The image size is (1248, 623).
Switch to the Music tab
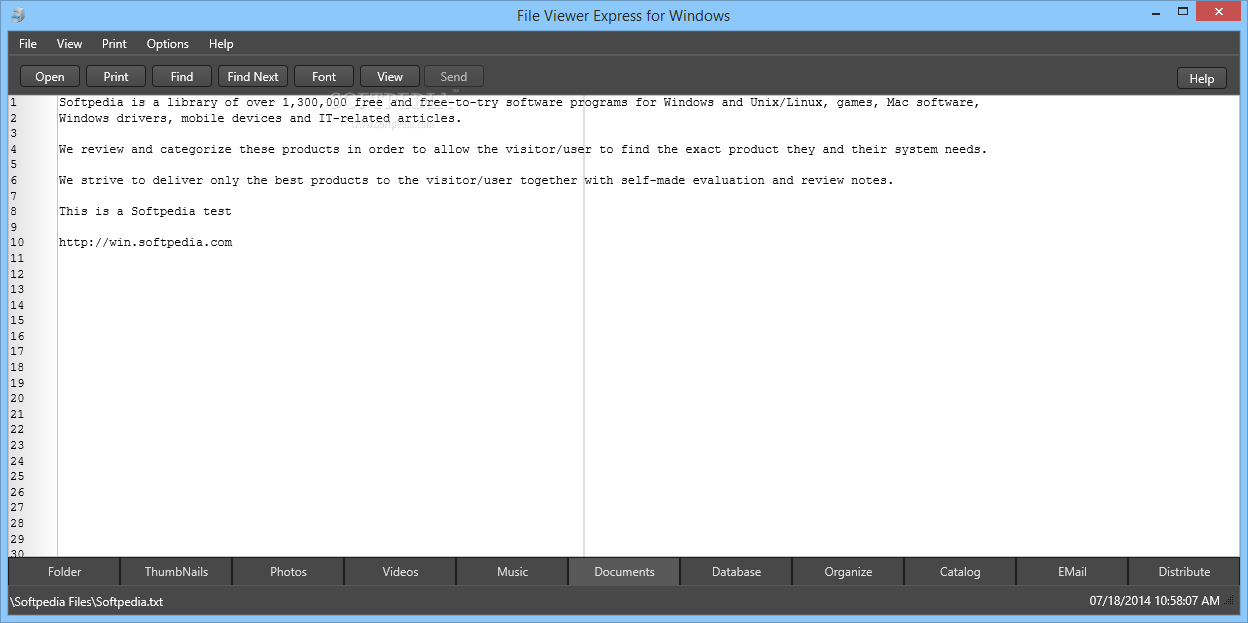pyautogui.click(x=513, y=572)
